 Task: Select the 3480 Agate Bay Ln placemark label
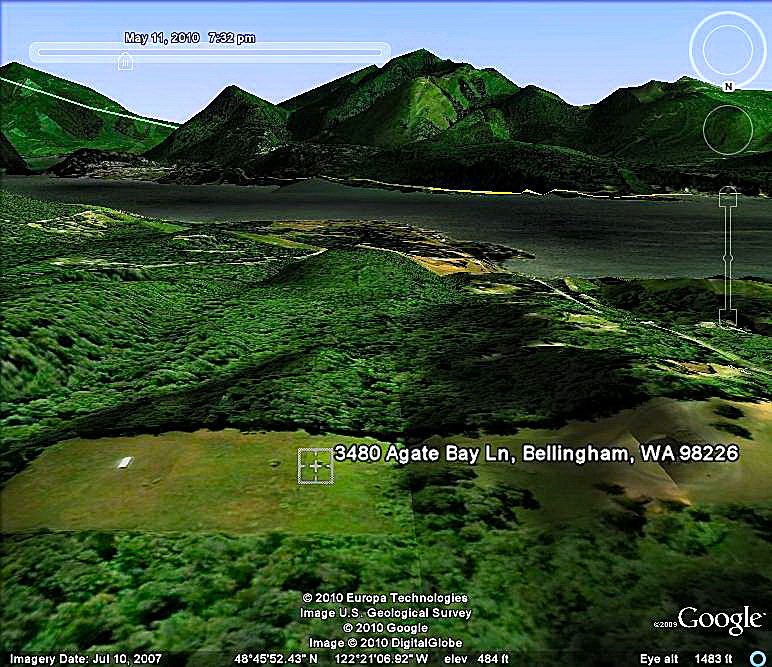[536, 454]
